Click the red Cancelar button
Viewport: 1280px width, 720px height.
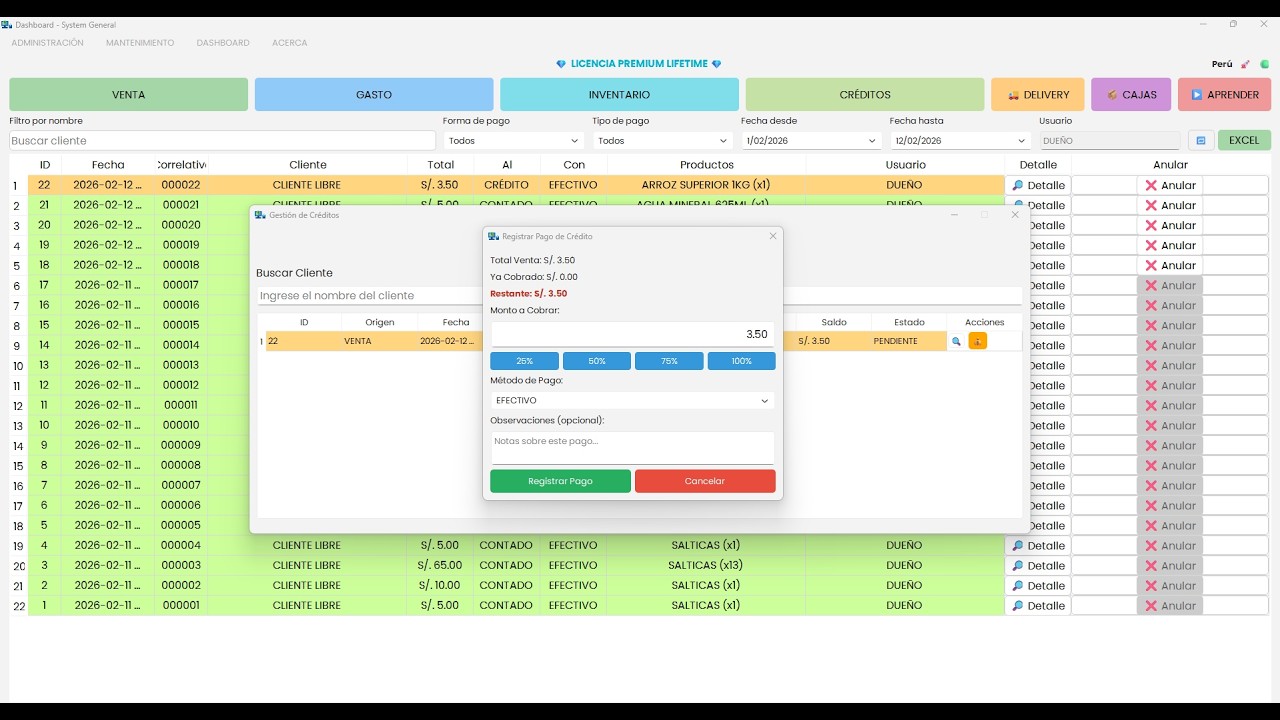coord(705,481)
